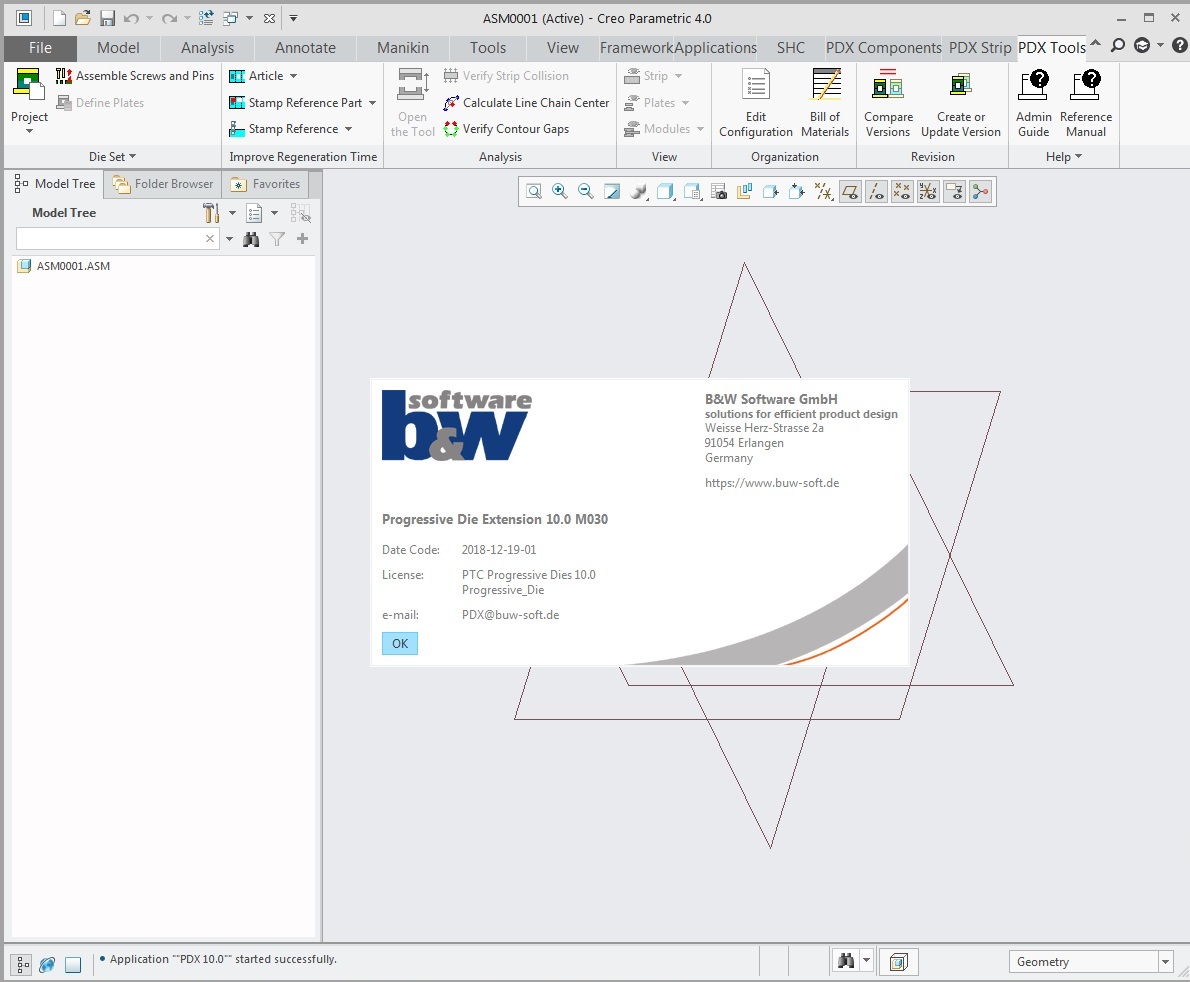Open the Reference Manual help
Viewport: 1190px width, 982px height.
point(1085,103)
